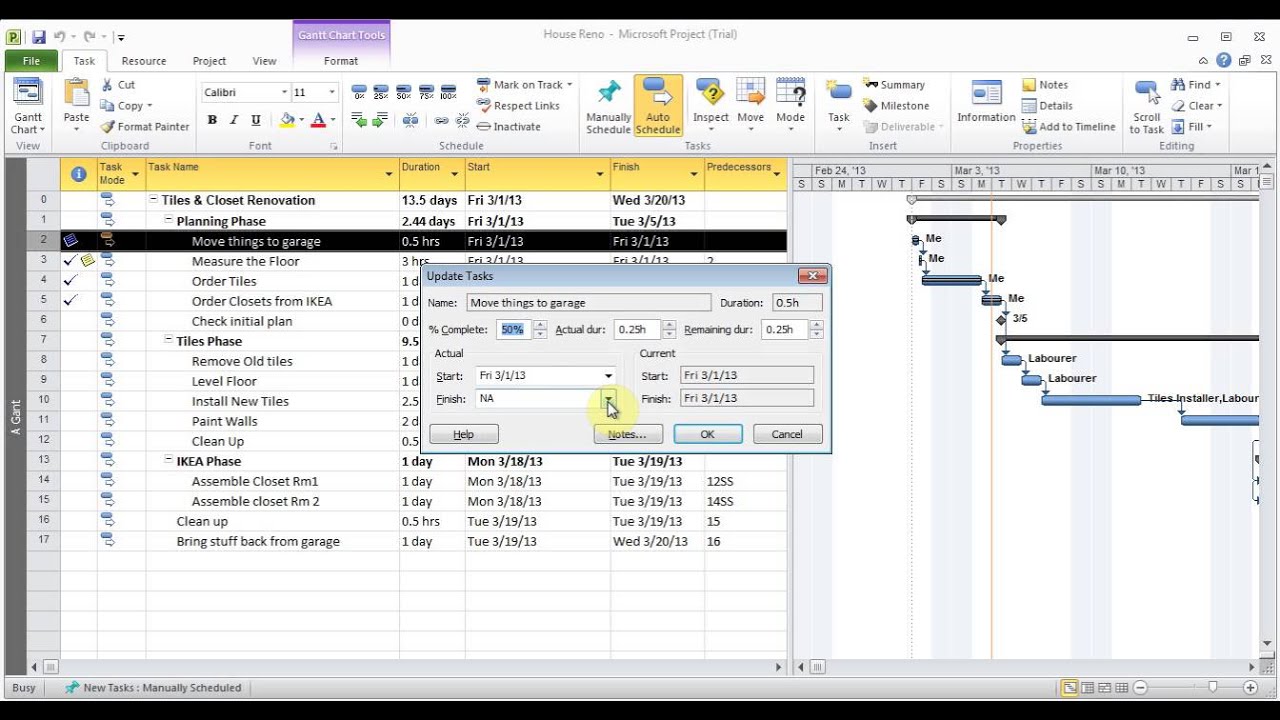
Task: Click OK in Update Tasks dialog
Action: click(707, 434)
